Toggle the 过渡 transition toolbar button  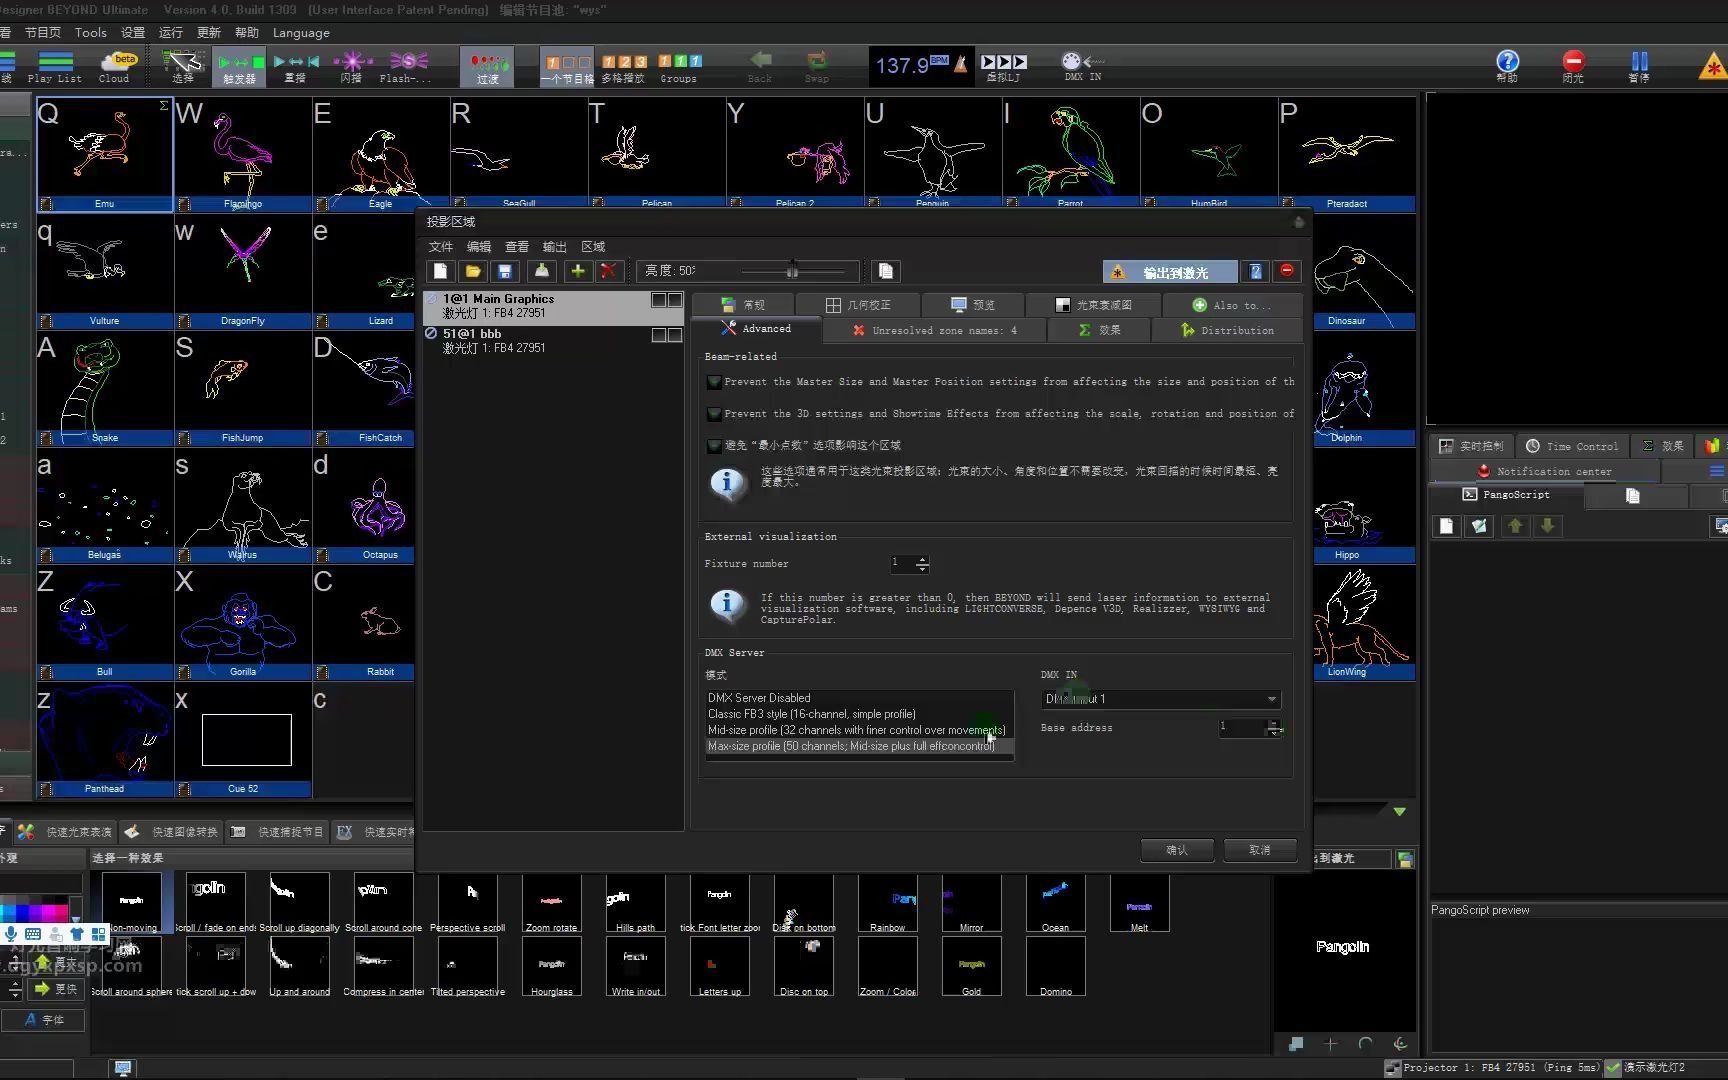click(x=487, y=67)
